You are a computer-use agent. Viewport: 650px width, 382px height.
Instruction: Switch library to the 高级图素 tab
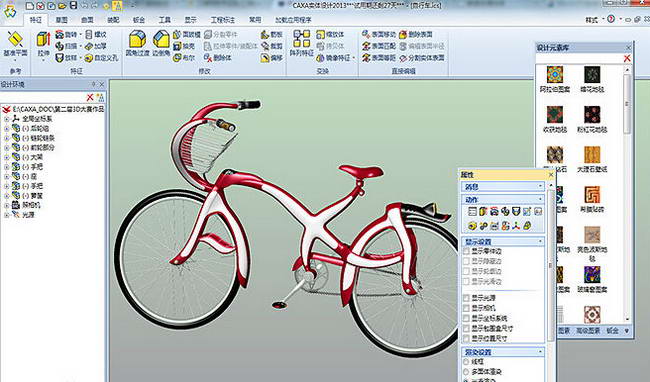(x=588, y=331)
